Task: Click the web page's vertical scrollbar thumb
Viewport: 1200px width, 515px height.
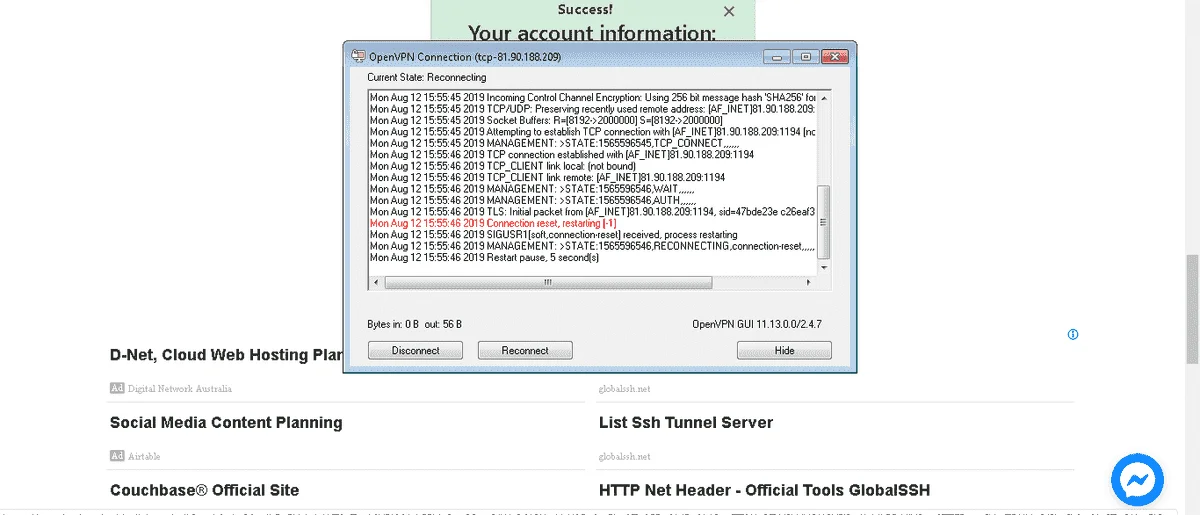Action: pyautogui.click(x=1192, y=311)
